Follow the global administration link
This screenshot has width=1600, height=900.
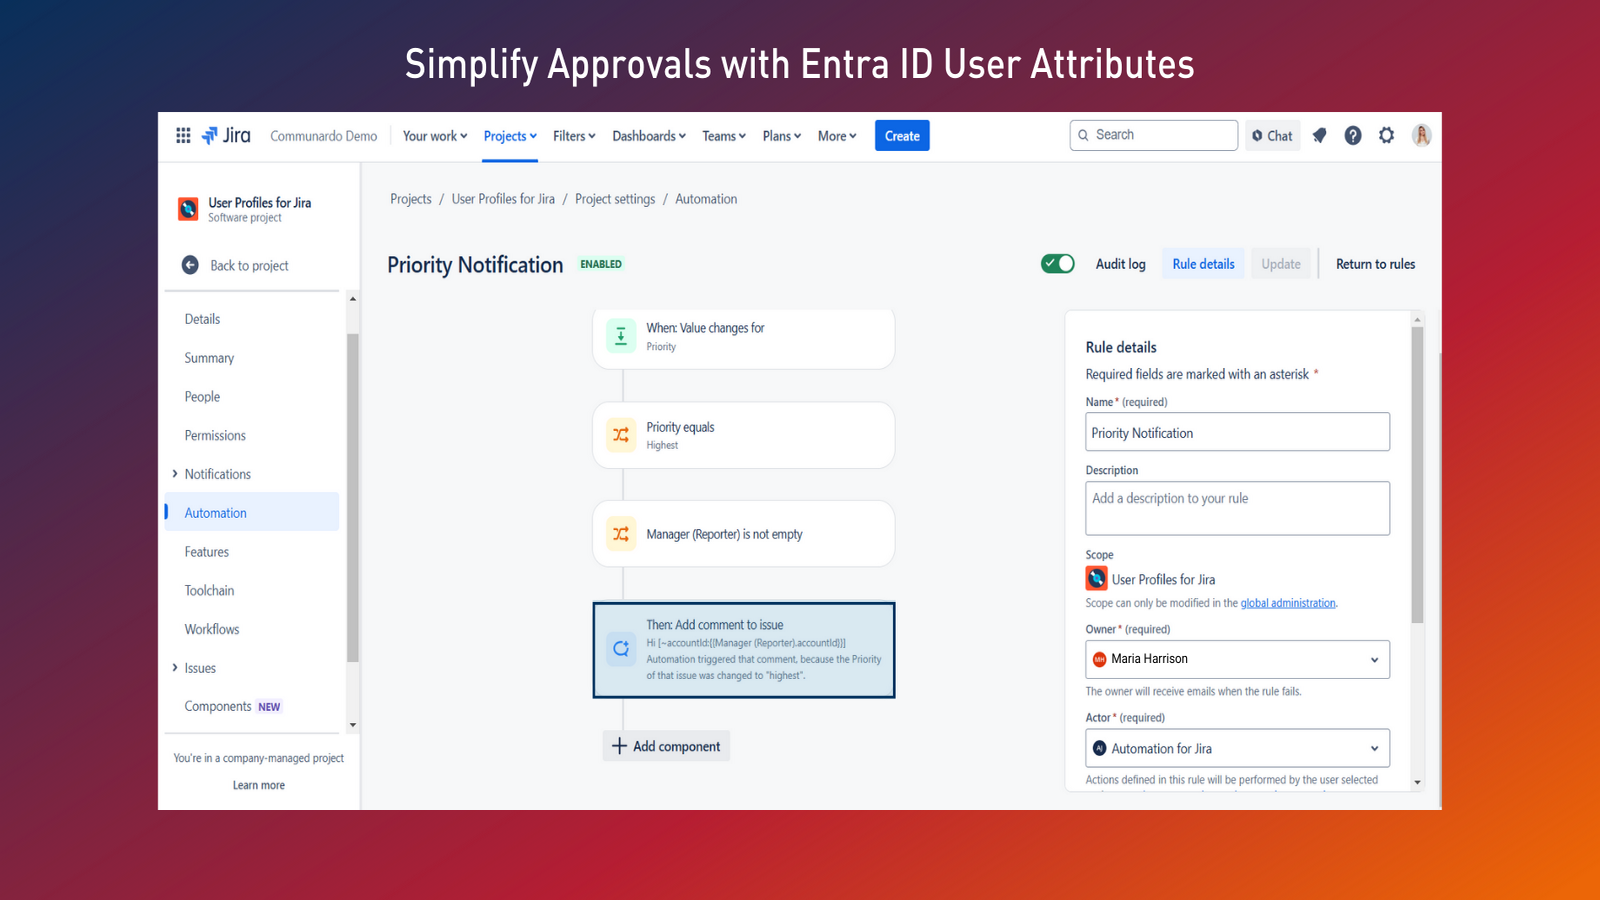tap(1287, 603)
